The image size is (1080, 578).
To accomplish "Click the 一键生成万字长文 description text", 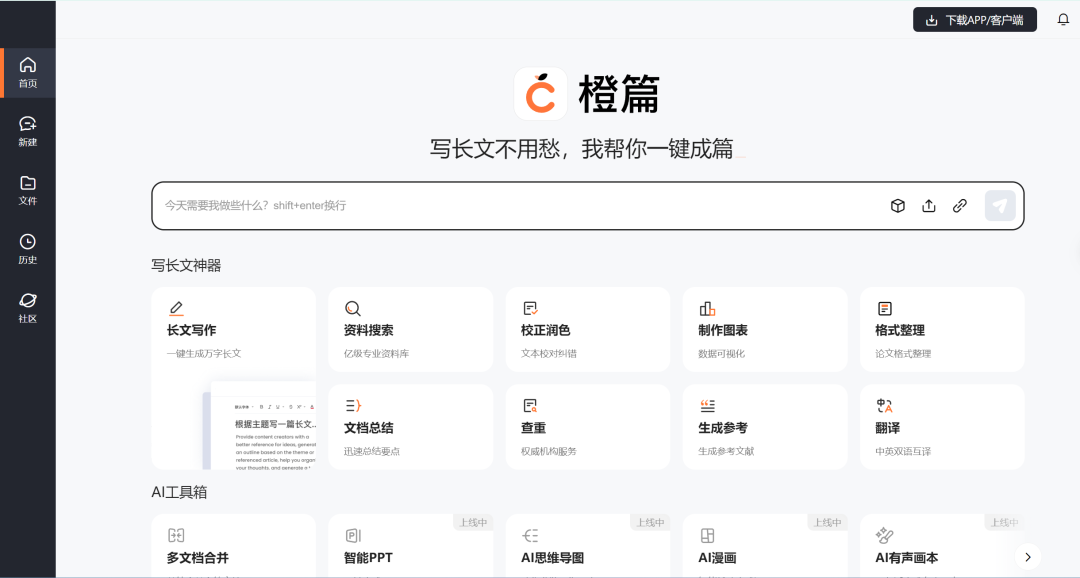I will pyautogui.click(x=204, y=353).
